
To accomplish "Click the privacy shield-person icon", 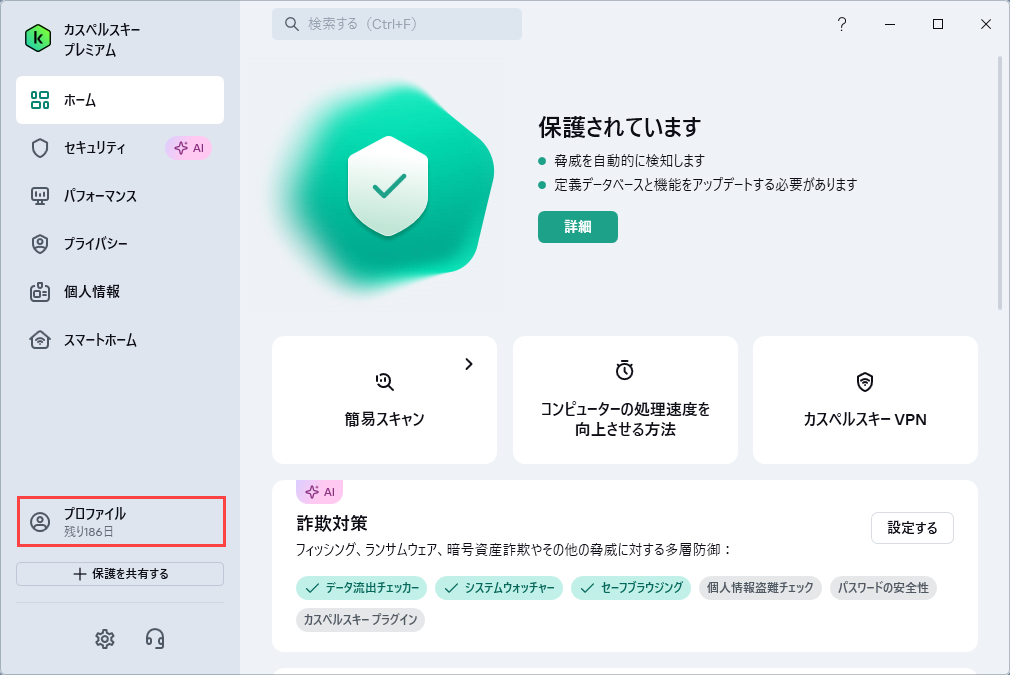I will (x=40, y=244).
